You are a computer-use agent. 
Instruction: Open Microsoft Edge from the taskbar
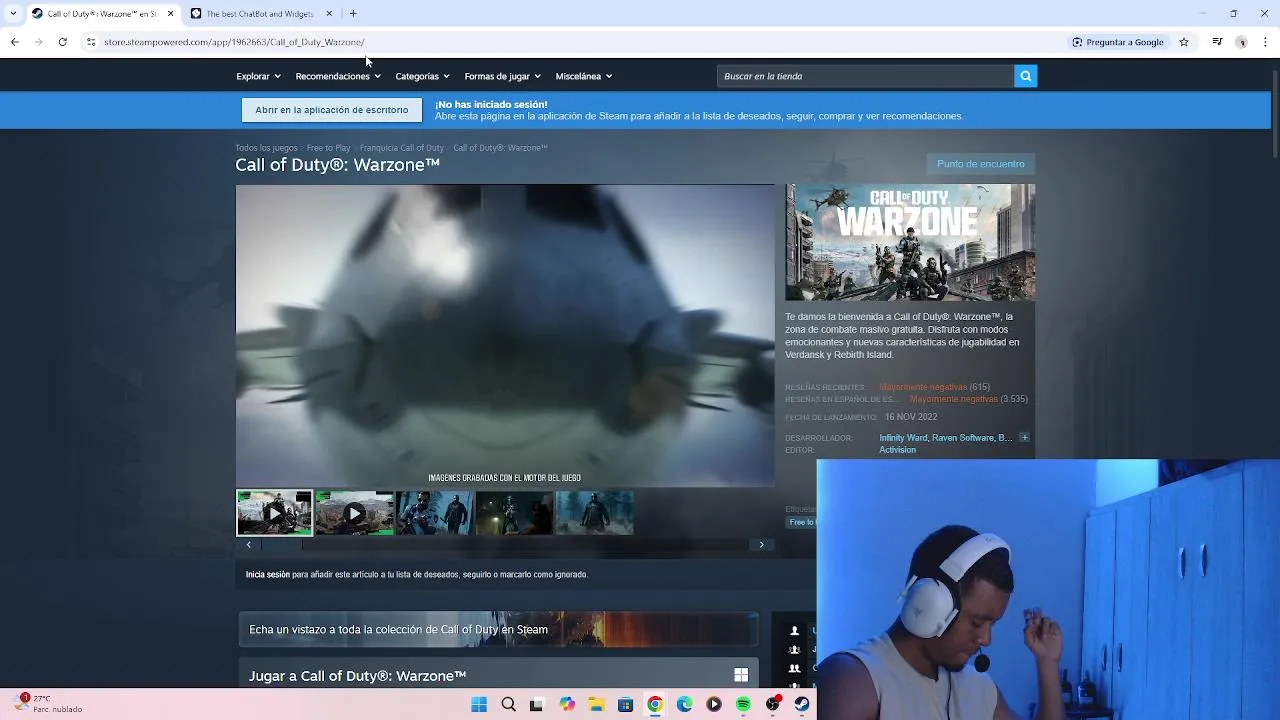point(684,705)
